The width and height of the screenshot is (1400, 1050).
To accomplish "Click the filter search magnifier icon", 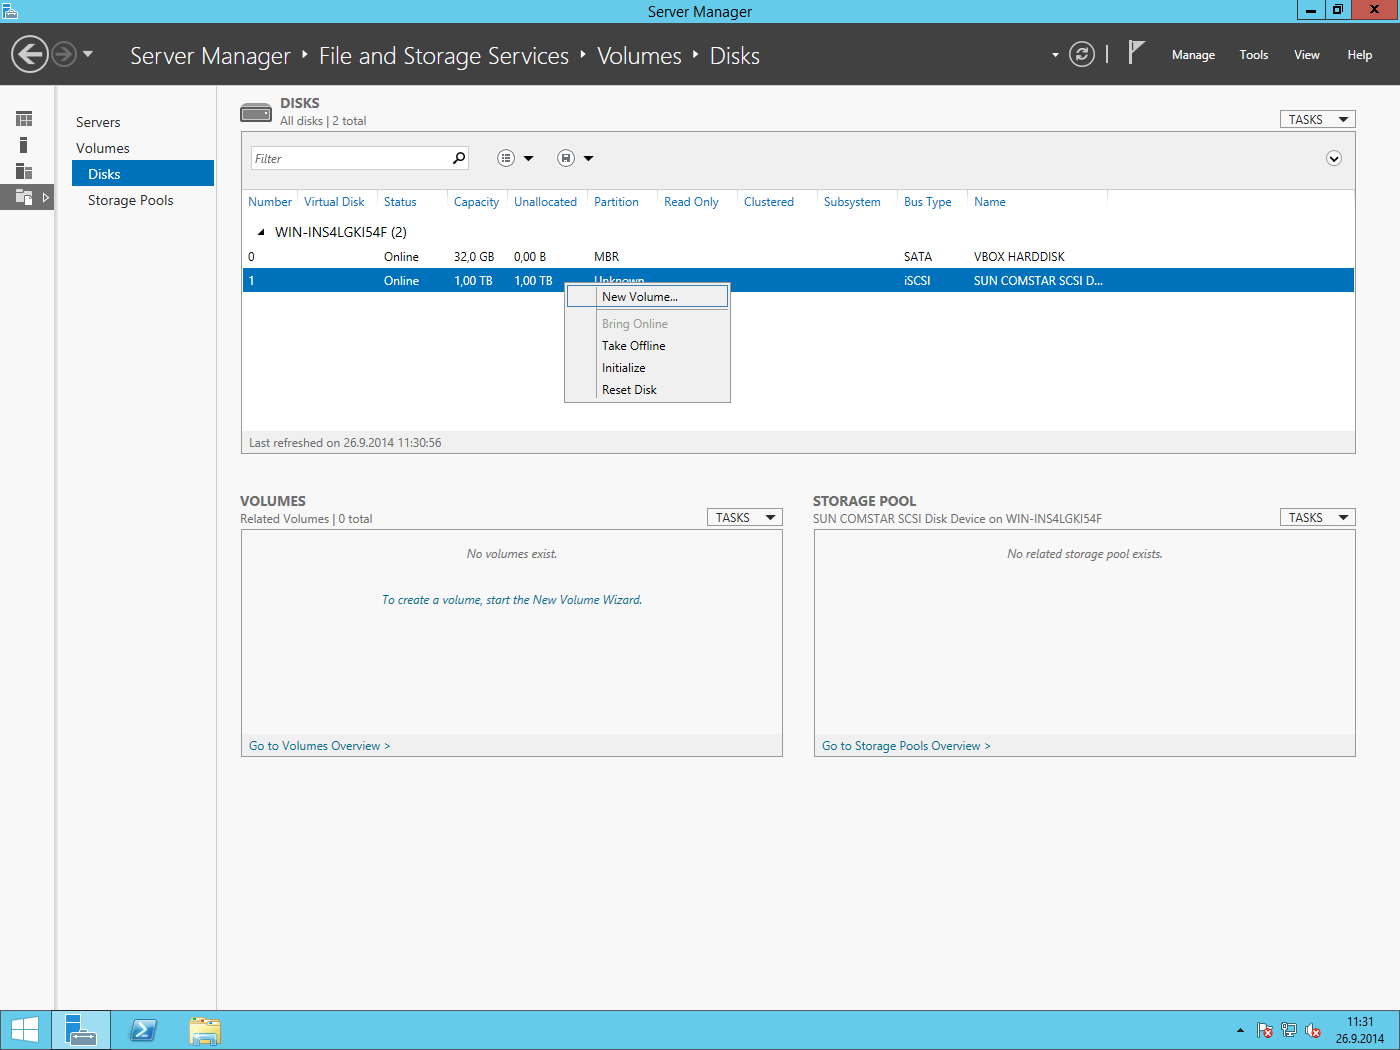I will [x=459, y=158].
